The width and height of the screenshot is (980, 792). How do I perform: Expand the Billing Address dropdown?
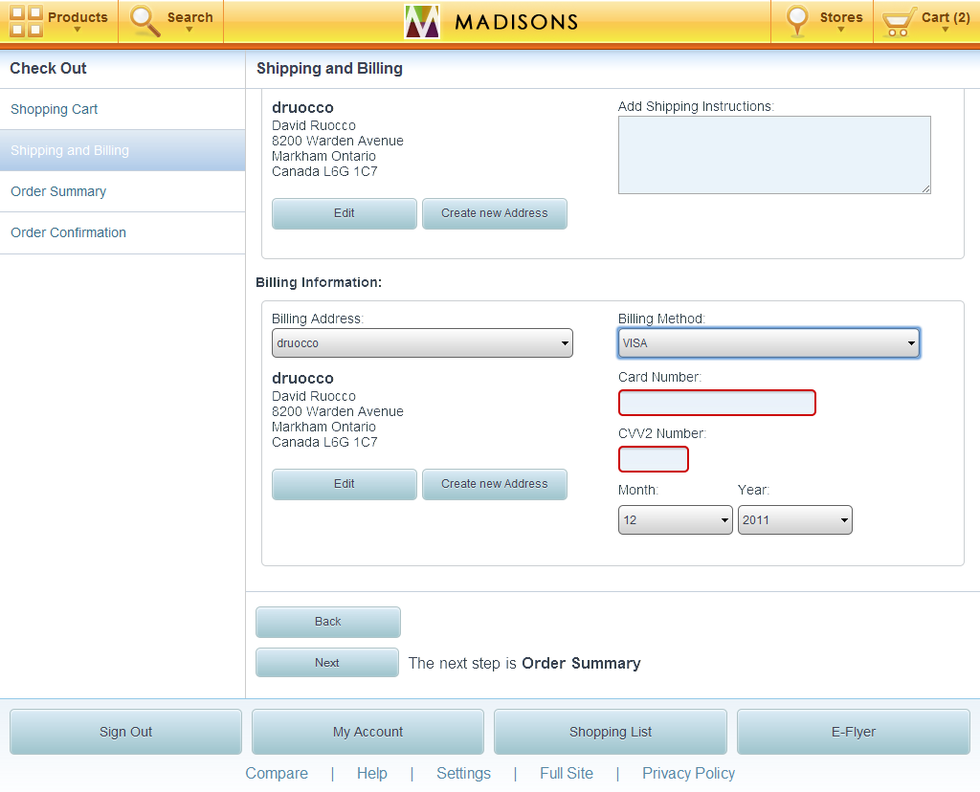pos(422,343)
